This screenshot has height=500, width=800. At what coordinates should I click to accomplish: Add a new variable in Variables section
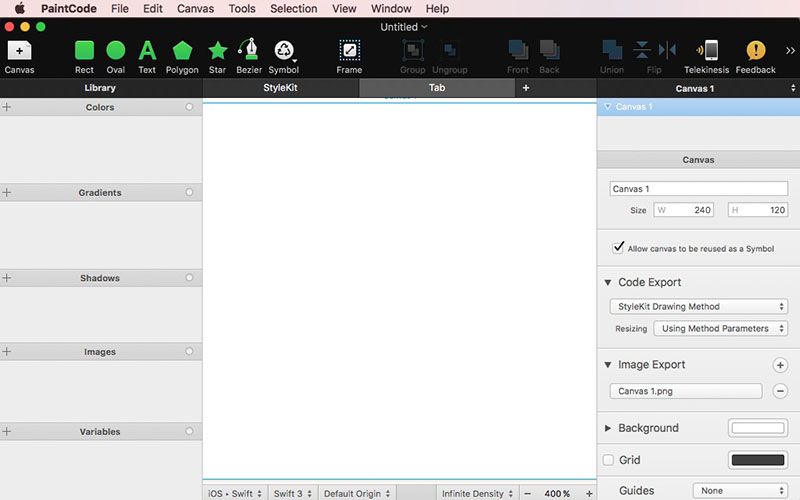7,432
